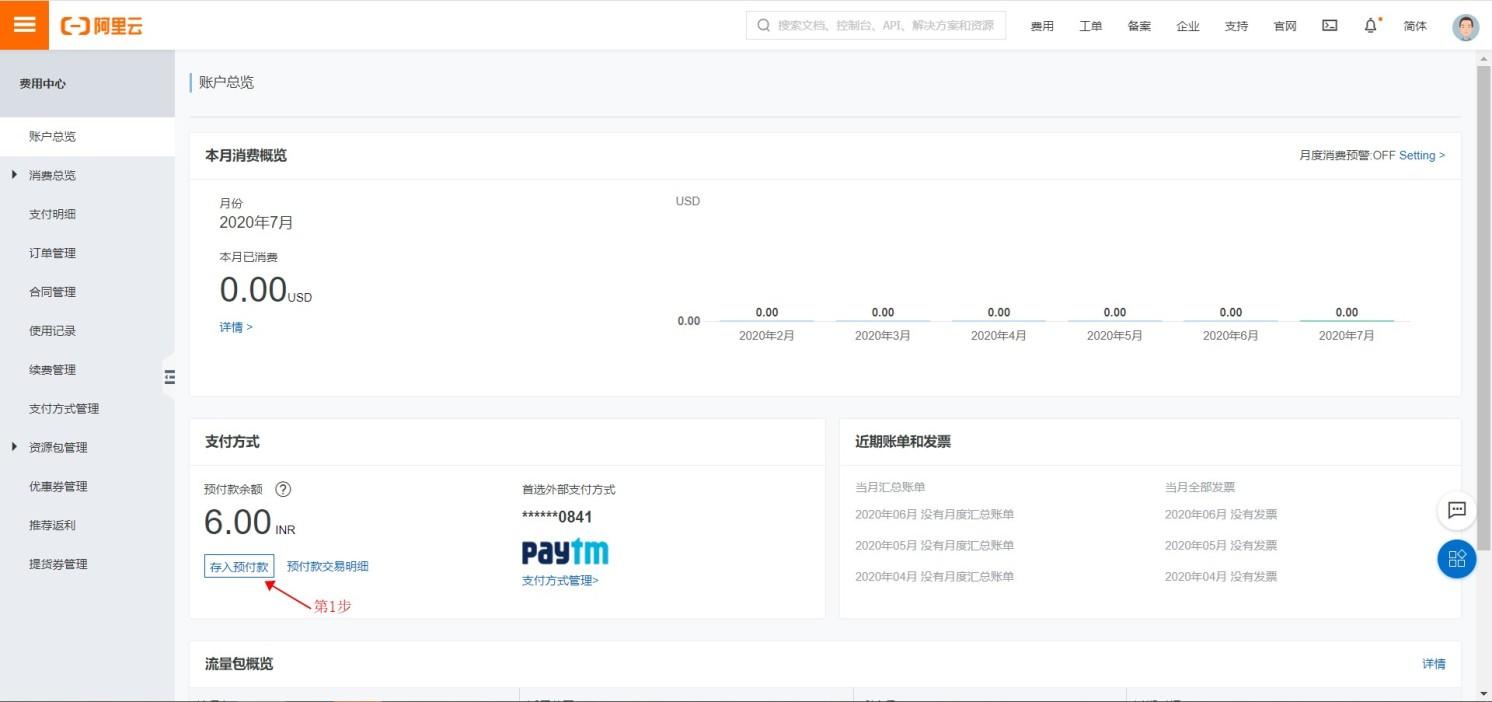
Task: Click the question mark beside prepaid balance
Action: 283,489
